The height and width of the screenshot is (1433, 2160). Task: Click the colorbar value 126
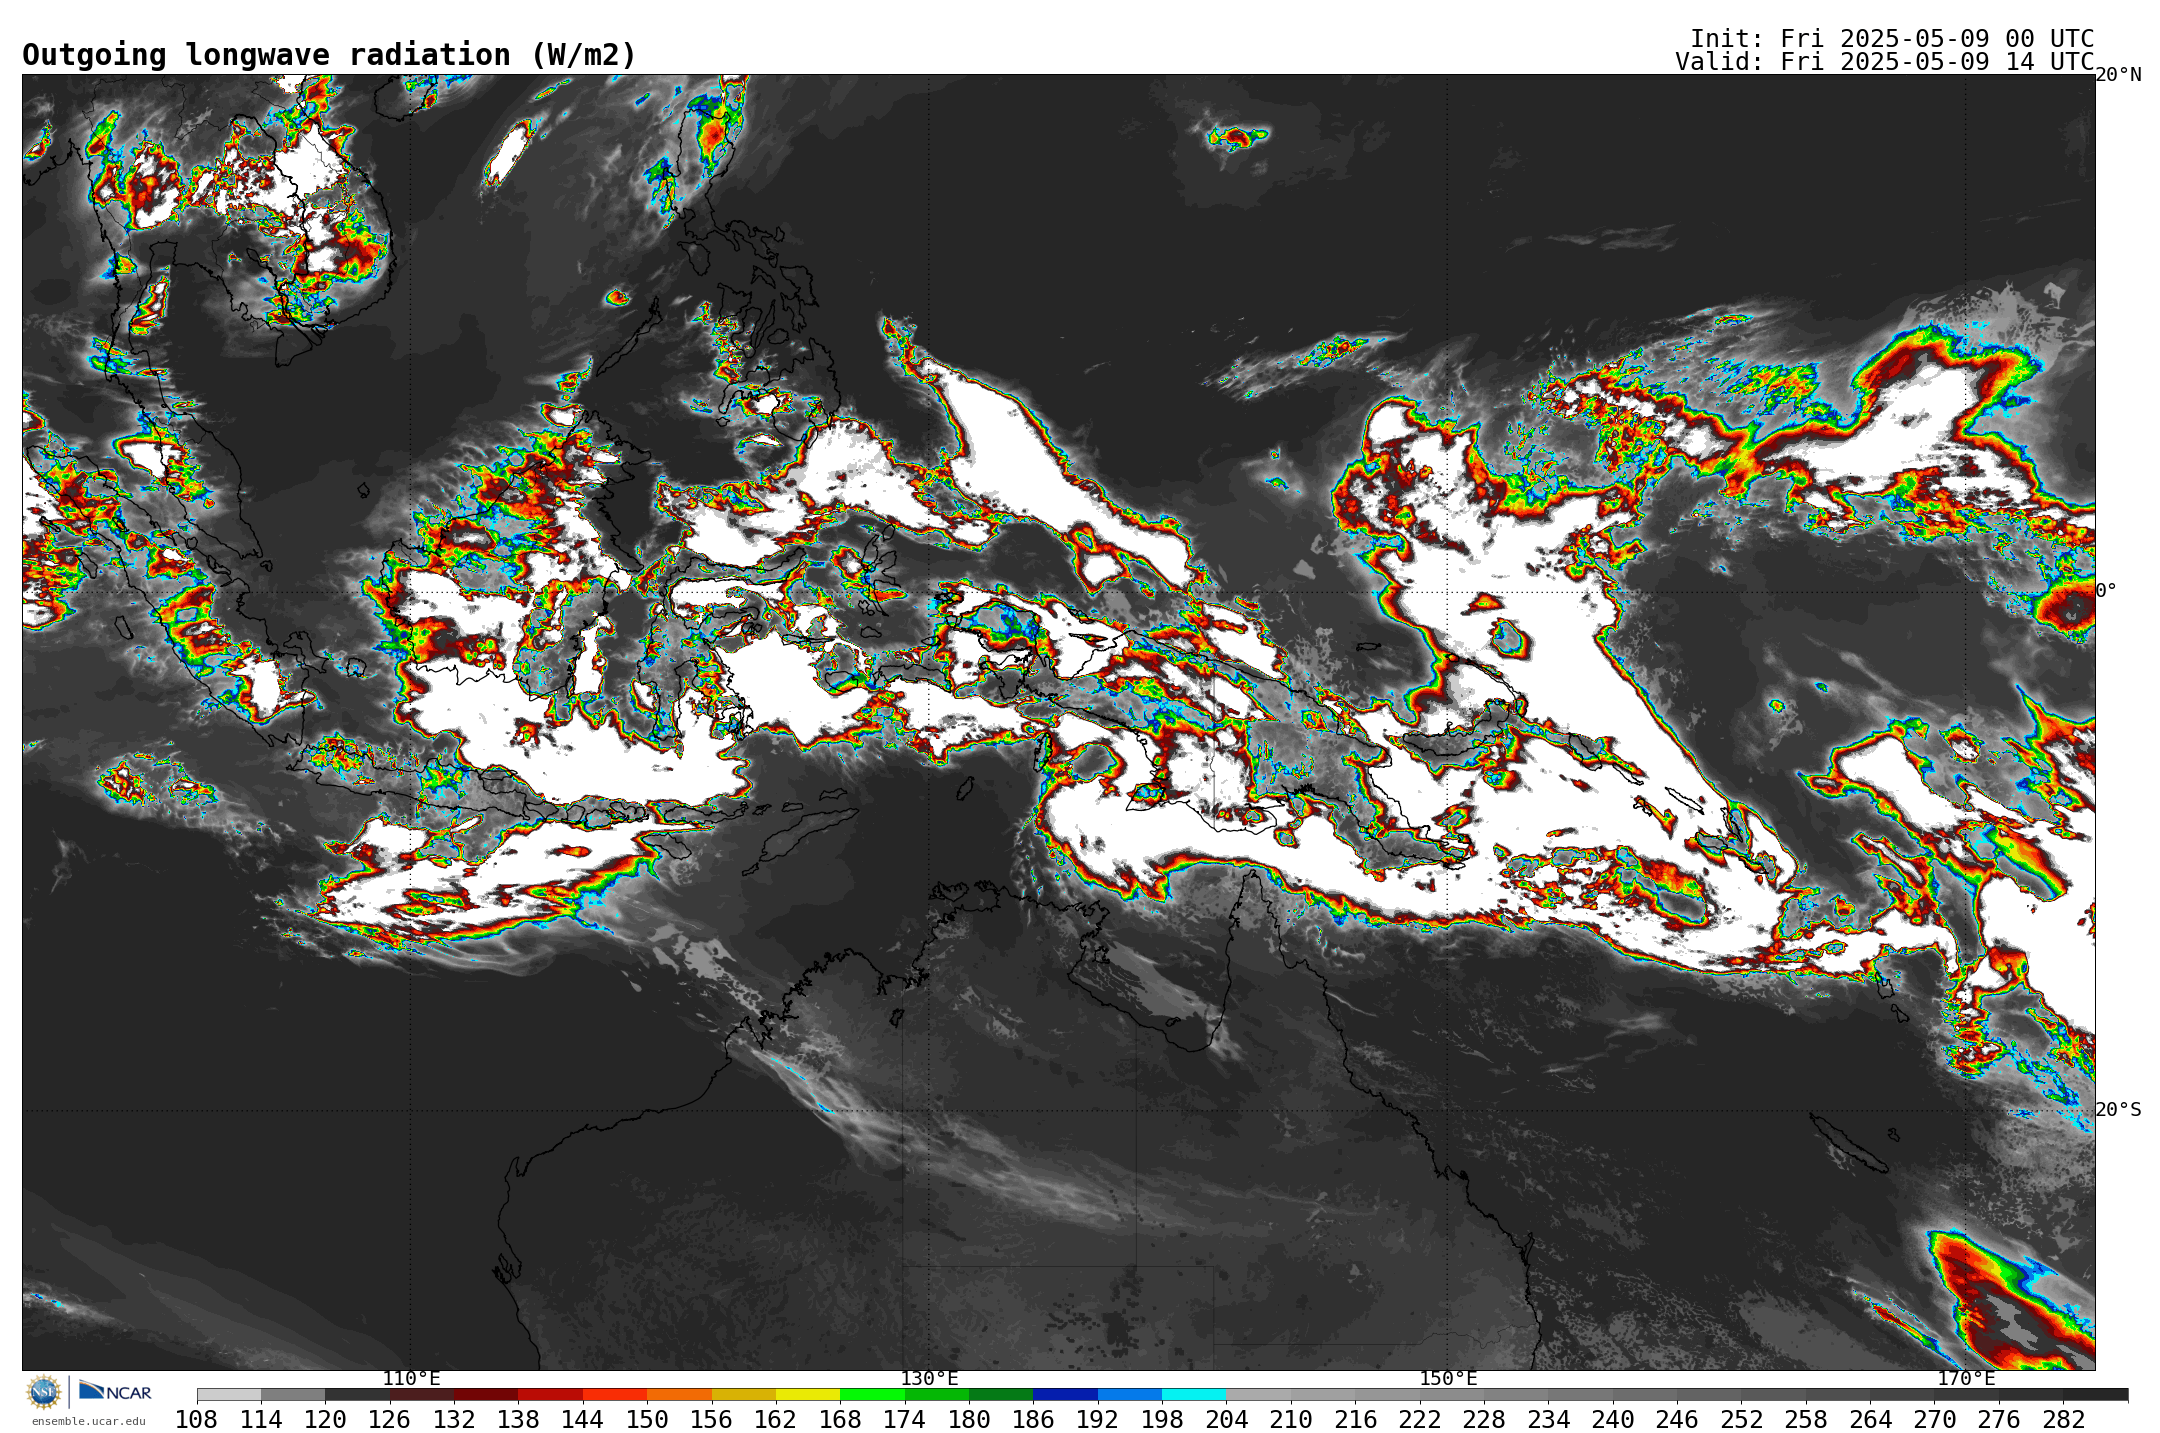[390, 1419]
